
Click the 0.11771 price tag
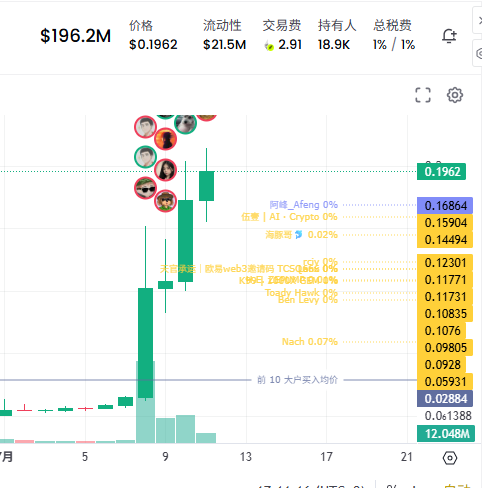pos(445,280)
